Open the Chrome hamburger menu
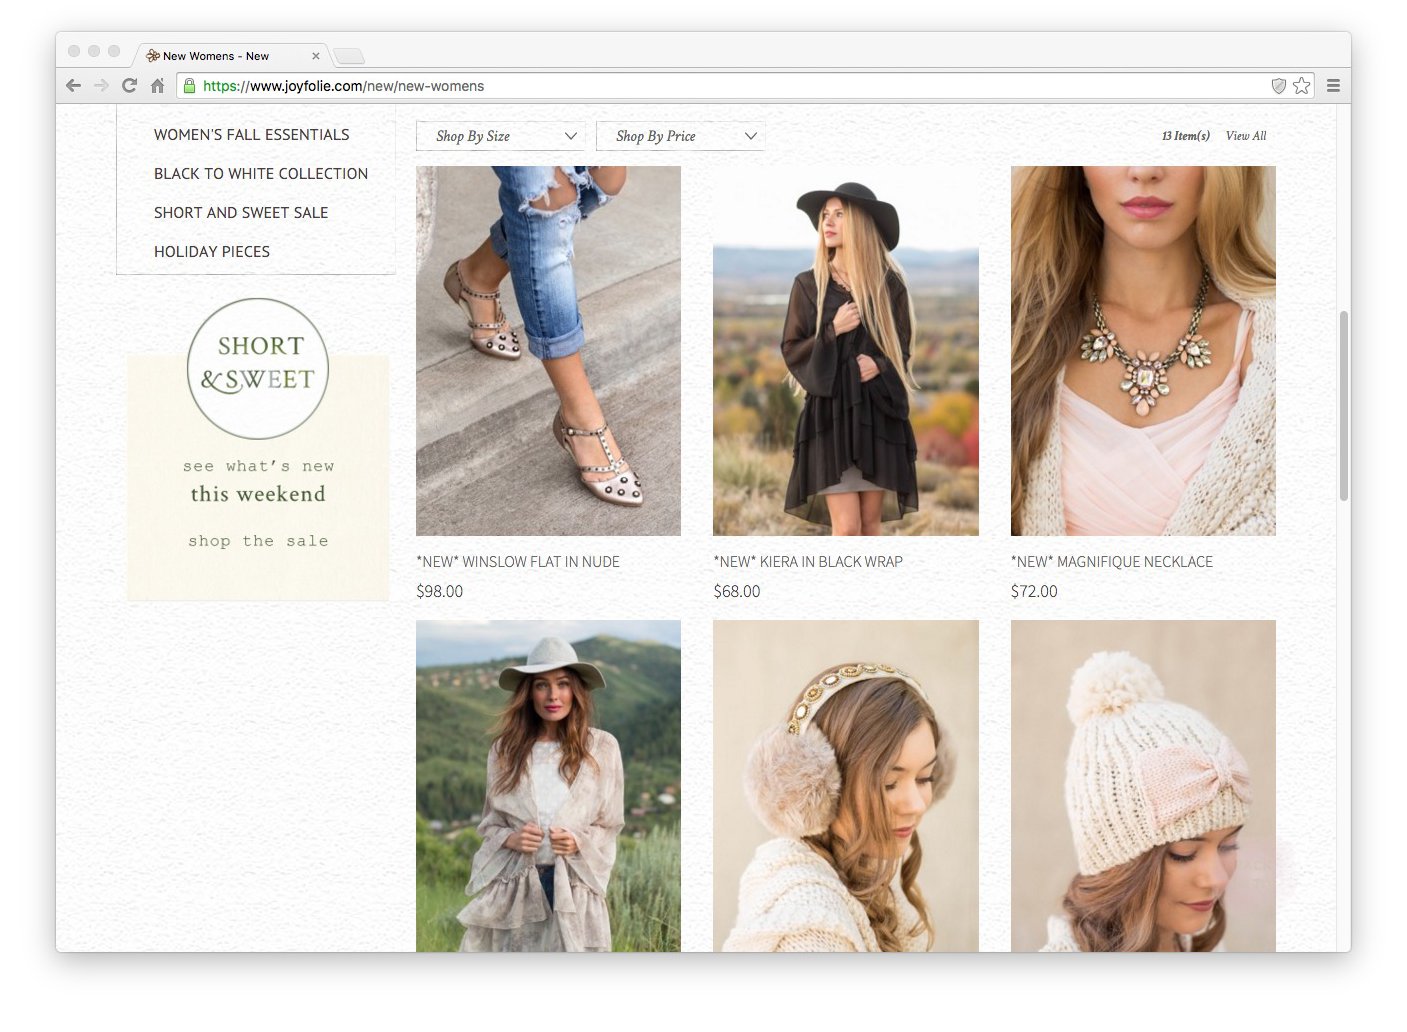The height and width of the screenshot is (1032, 1407). pos(1333,86)
